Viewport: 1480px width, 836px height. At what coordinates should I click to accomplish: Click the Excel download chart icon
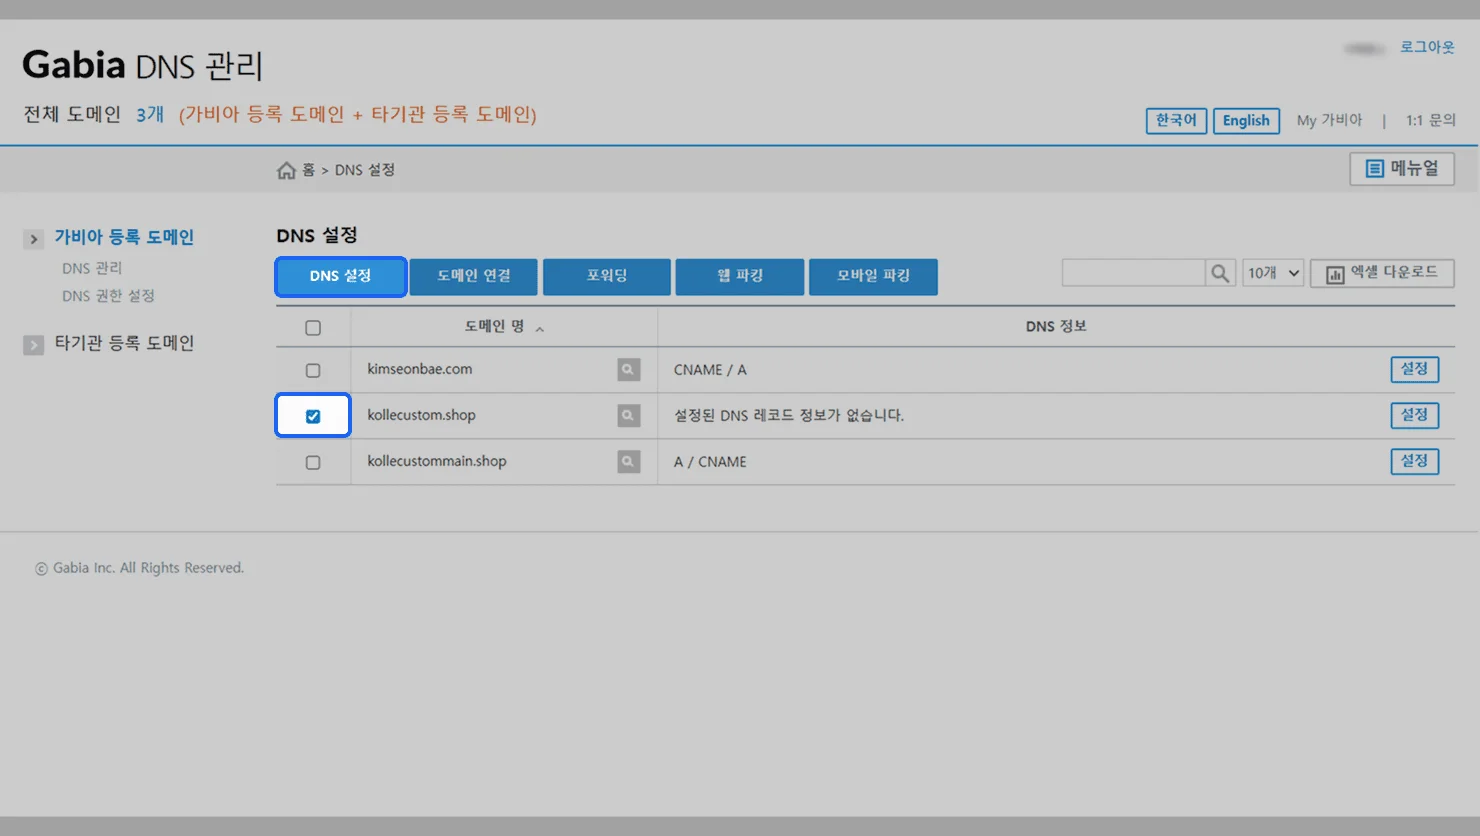1335,274
